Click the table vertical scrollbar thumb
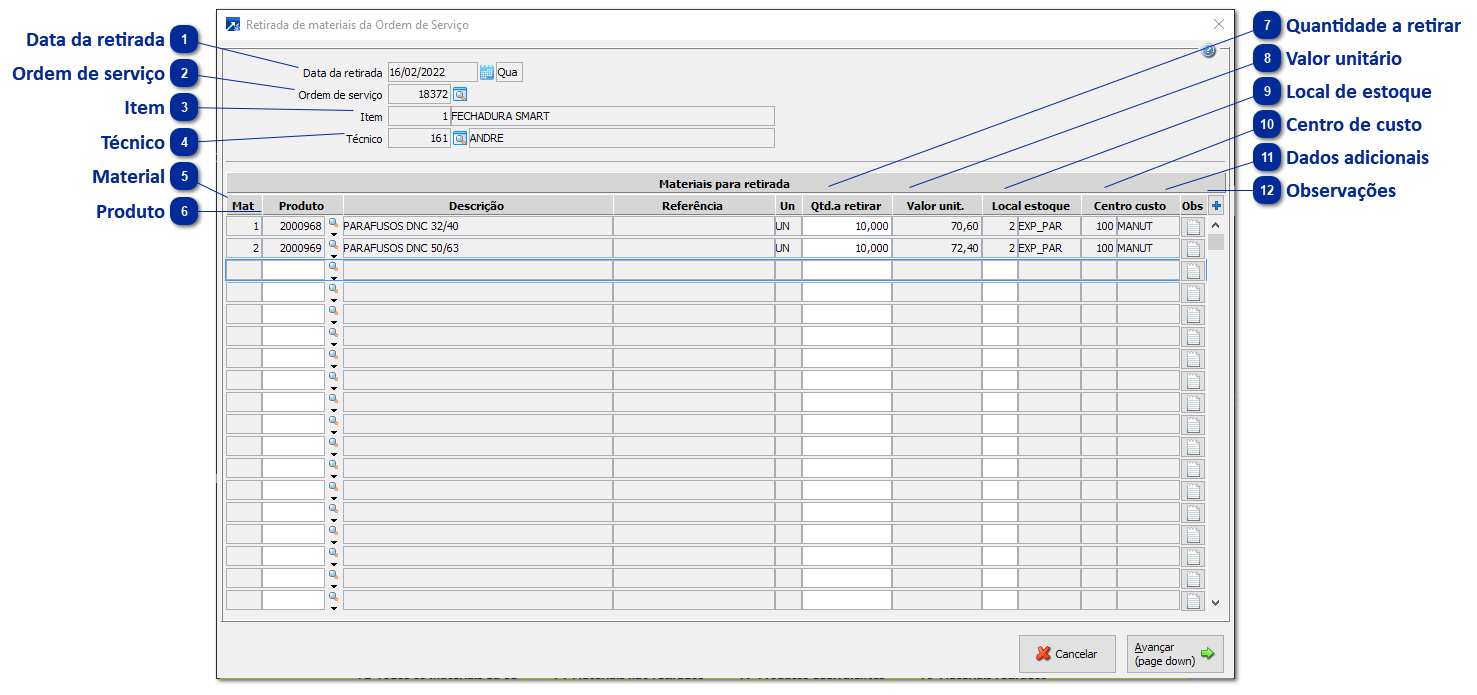Image resolution: width=1477 pixels, height=695 pixels. (1216, 241)
